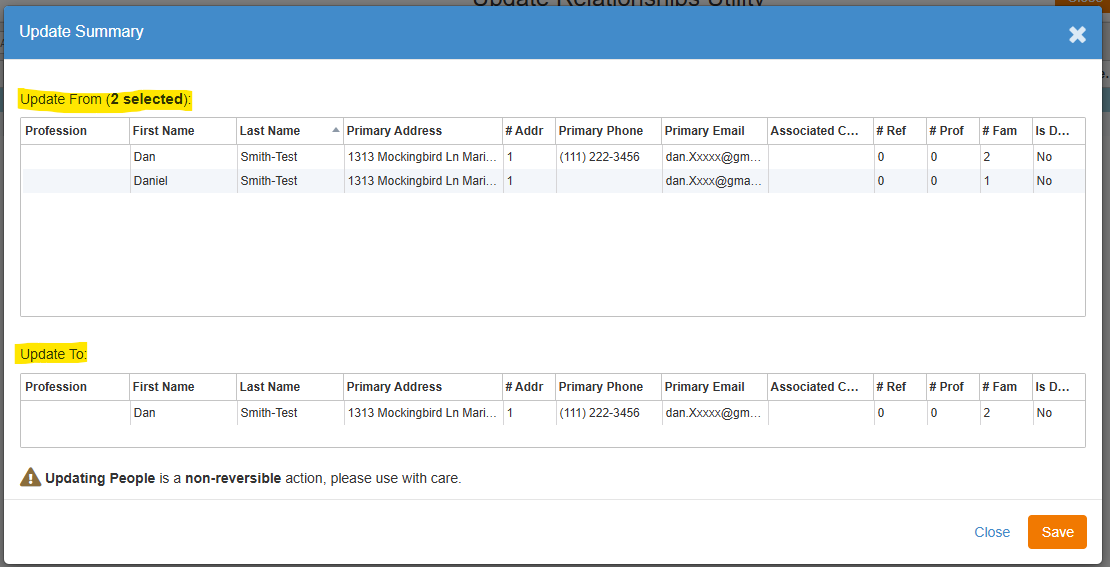Click # Fam header in Update To table
The image size is (1110, 567).
click(x=1005, y=387)
